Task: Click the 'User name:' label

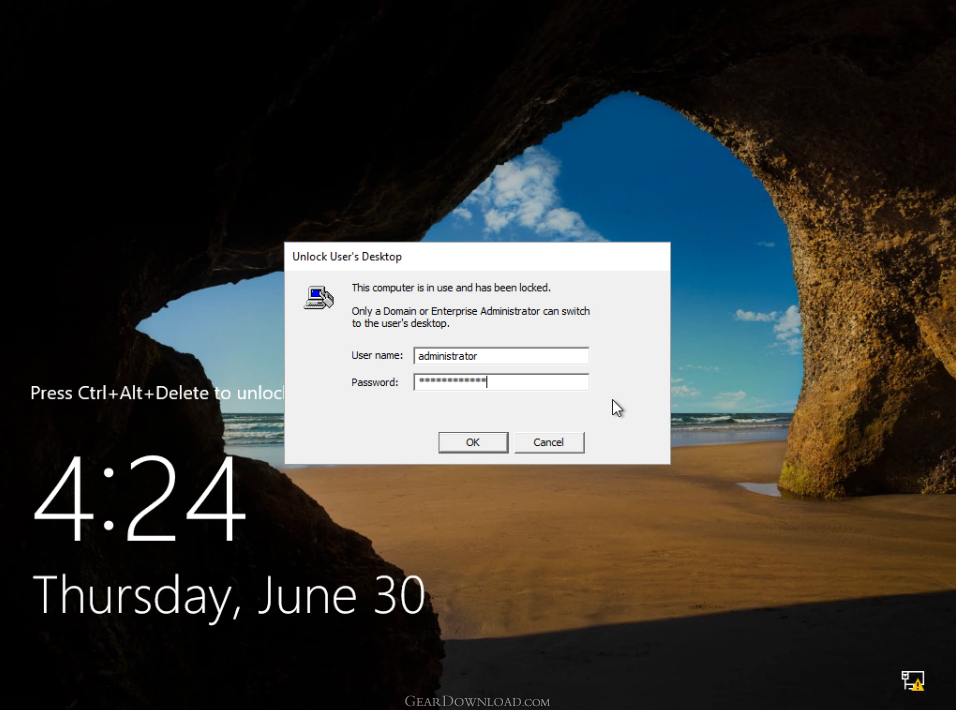Action: click(377, 355)
